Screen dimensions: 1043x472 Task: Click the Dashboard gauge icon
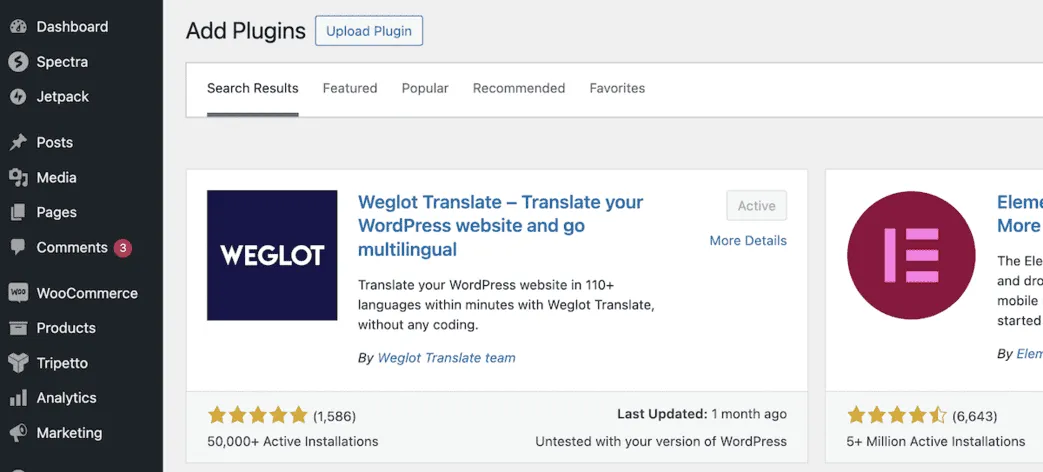[x=18, y=27]
